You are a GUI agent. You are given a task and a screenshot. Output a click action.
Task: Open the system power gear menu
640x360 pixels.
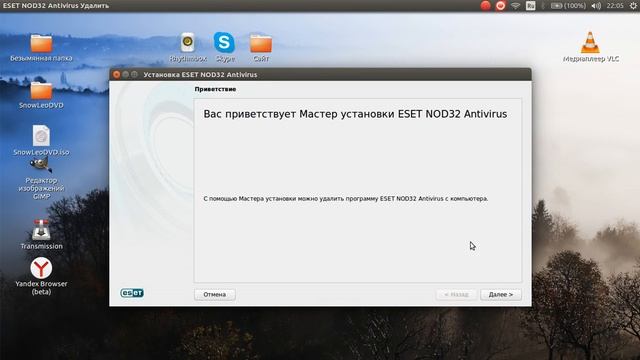[633, 6]
